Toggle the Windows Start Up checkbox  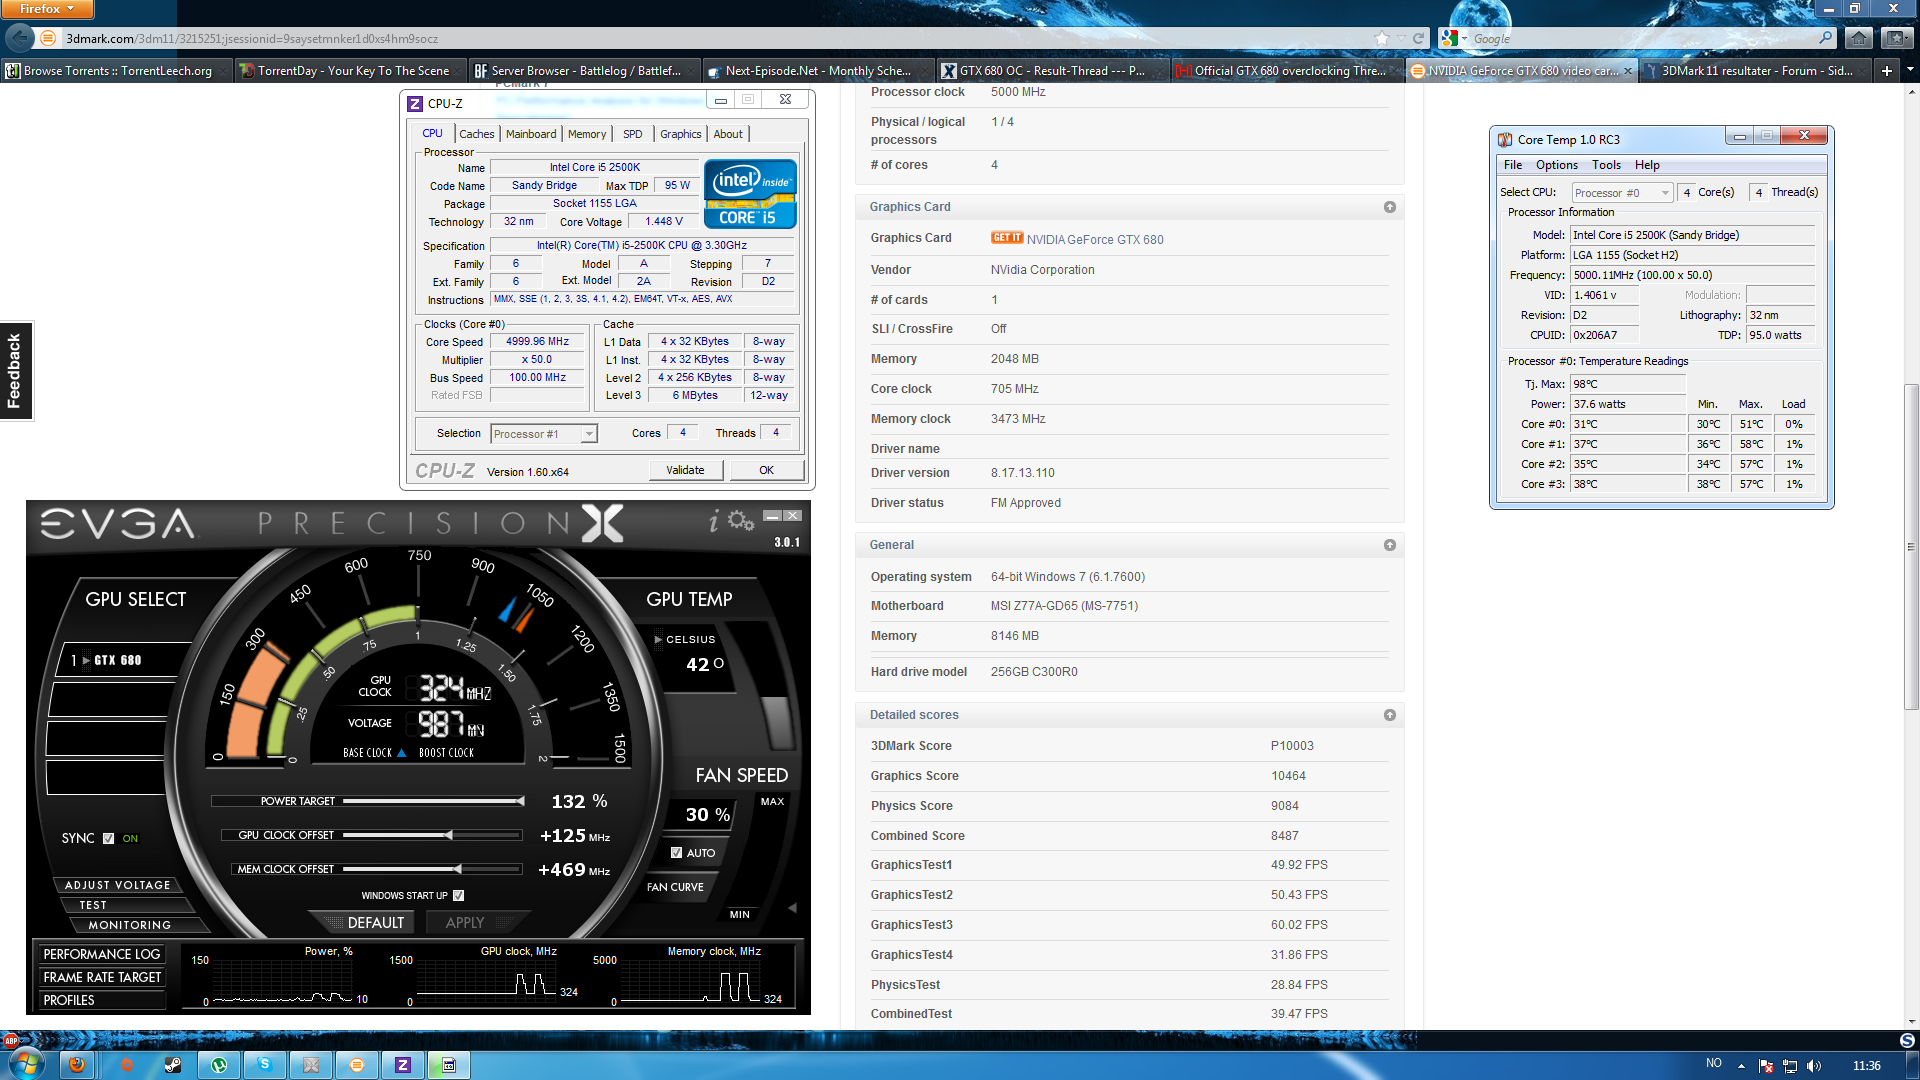coord(458,896)
